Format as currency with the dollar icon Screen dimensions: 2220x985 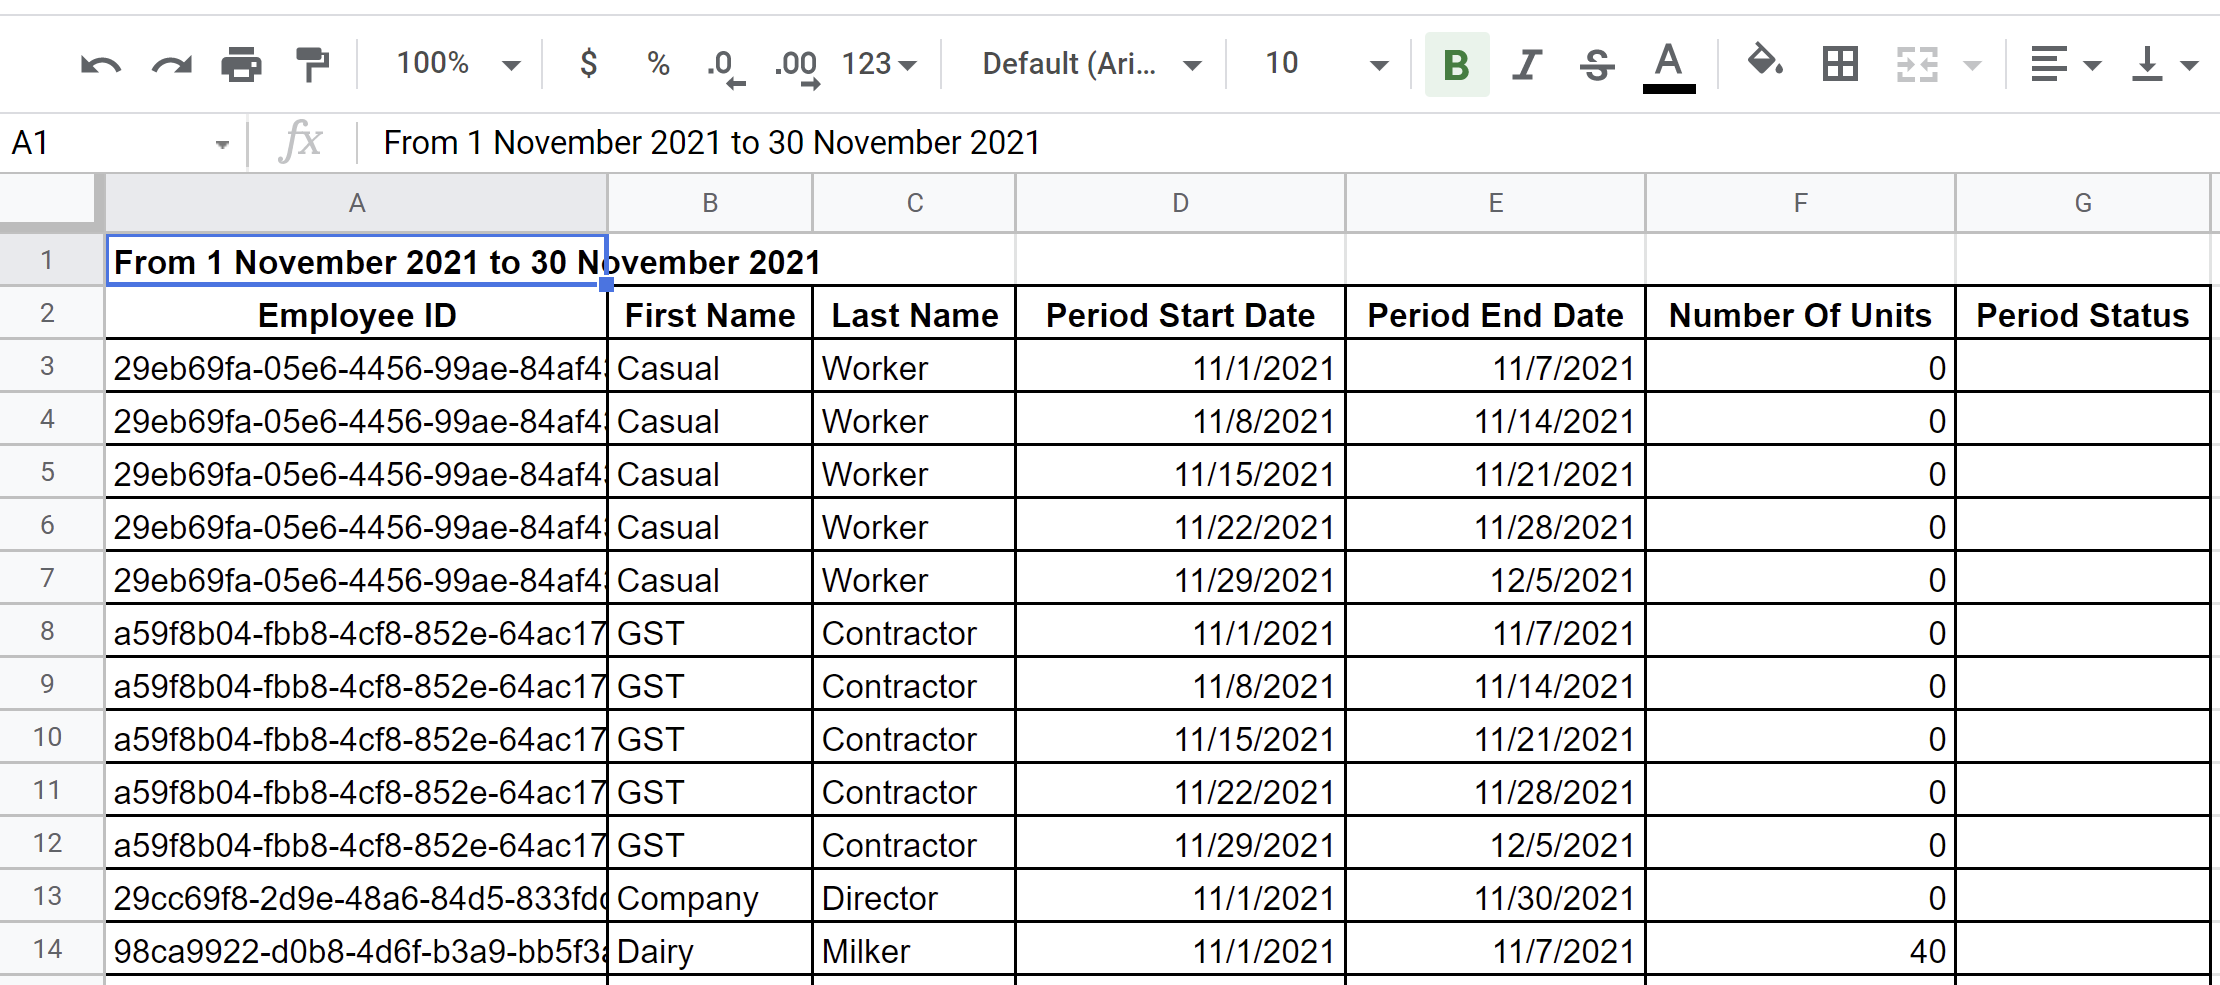click(x=589, y=64)
